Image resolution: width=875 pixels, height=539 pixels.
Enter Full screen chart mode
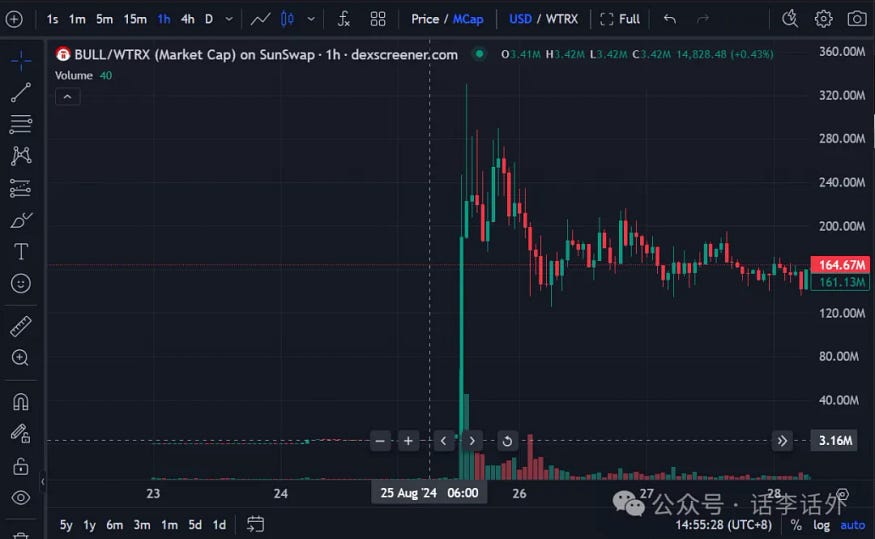pyautogui.click(x=620, y=19)
